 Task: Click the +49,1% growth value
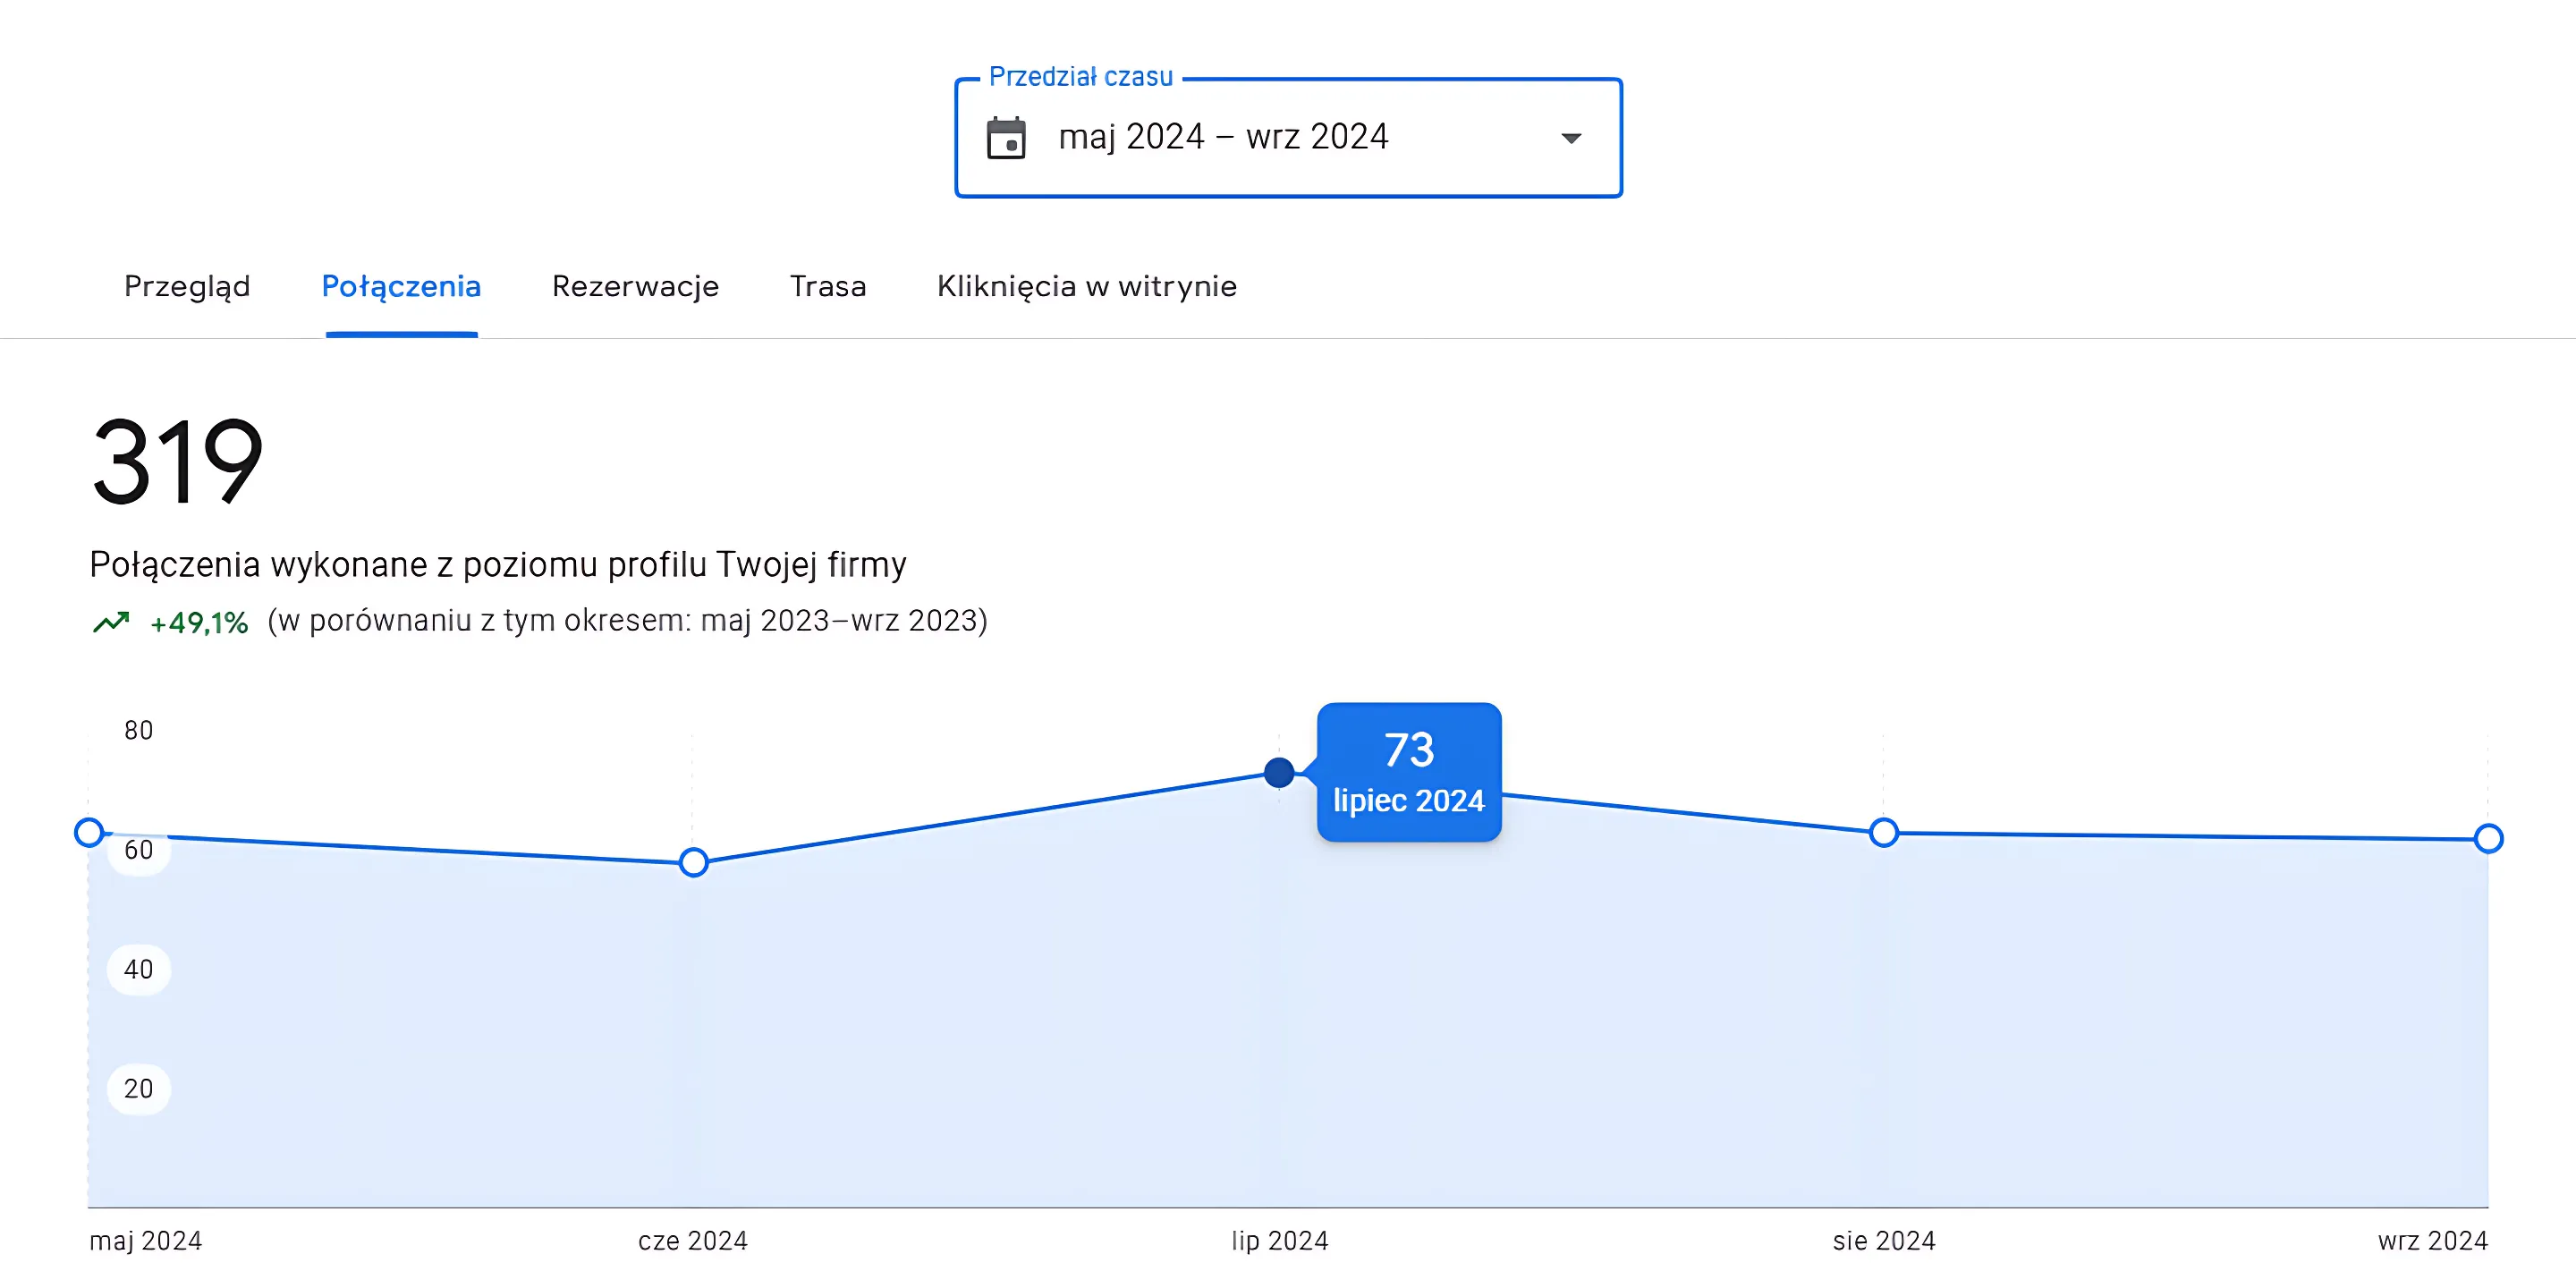(x=199, y=623)
